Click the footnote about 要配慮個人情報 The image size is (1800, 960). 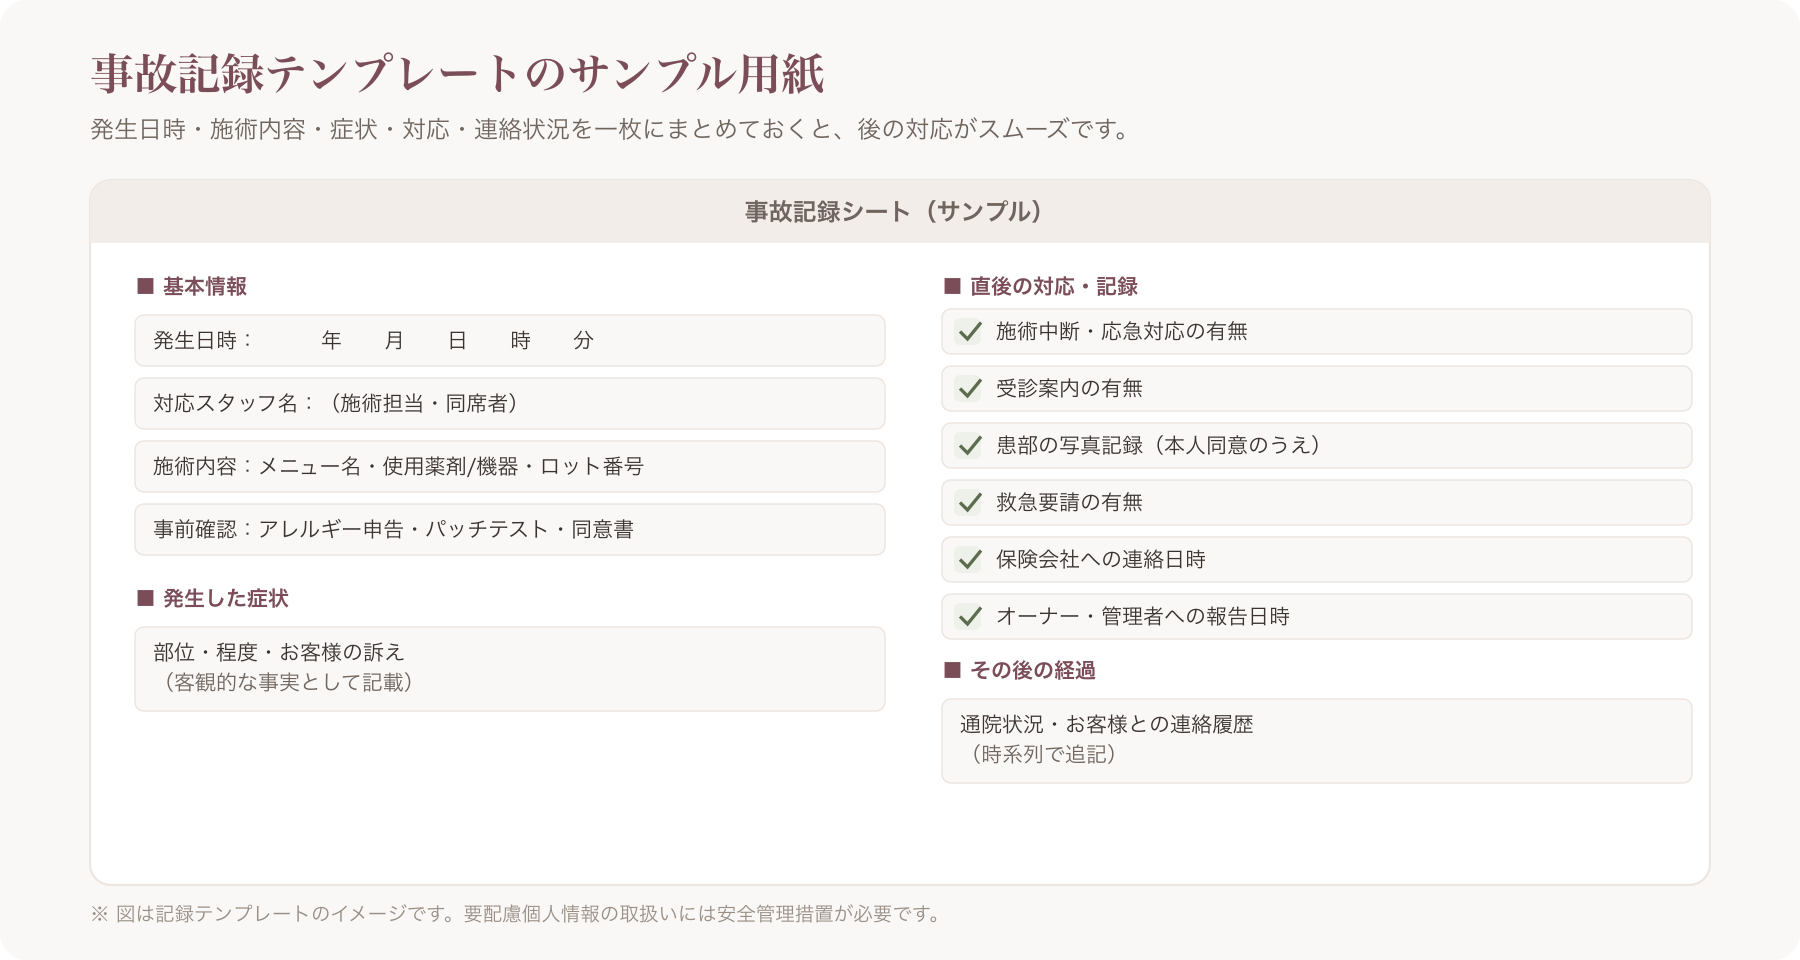tap(516, 914)
